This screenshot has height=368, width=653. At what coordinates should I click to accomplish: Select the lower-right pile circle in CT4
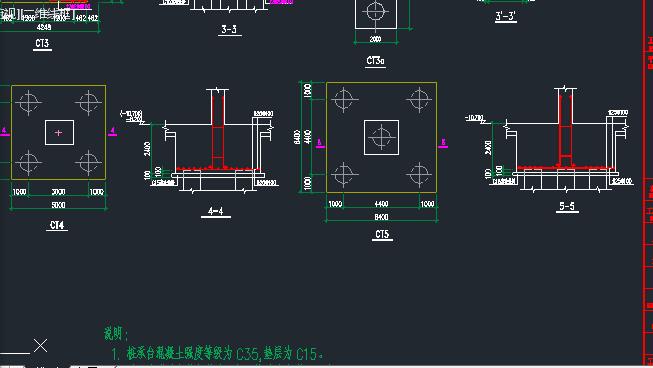click(x=88, y=162)
